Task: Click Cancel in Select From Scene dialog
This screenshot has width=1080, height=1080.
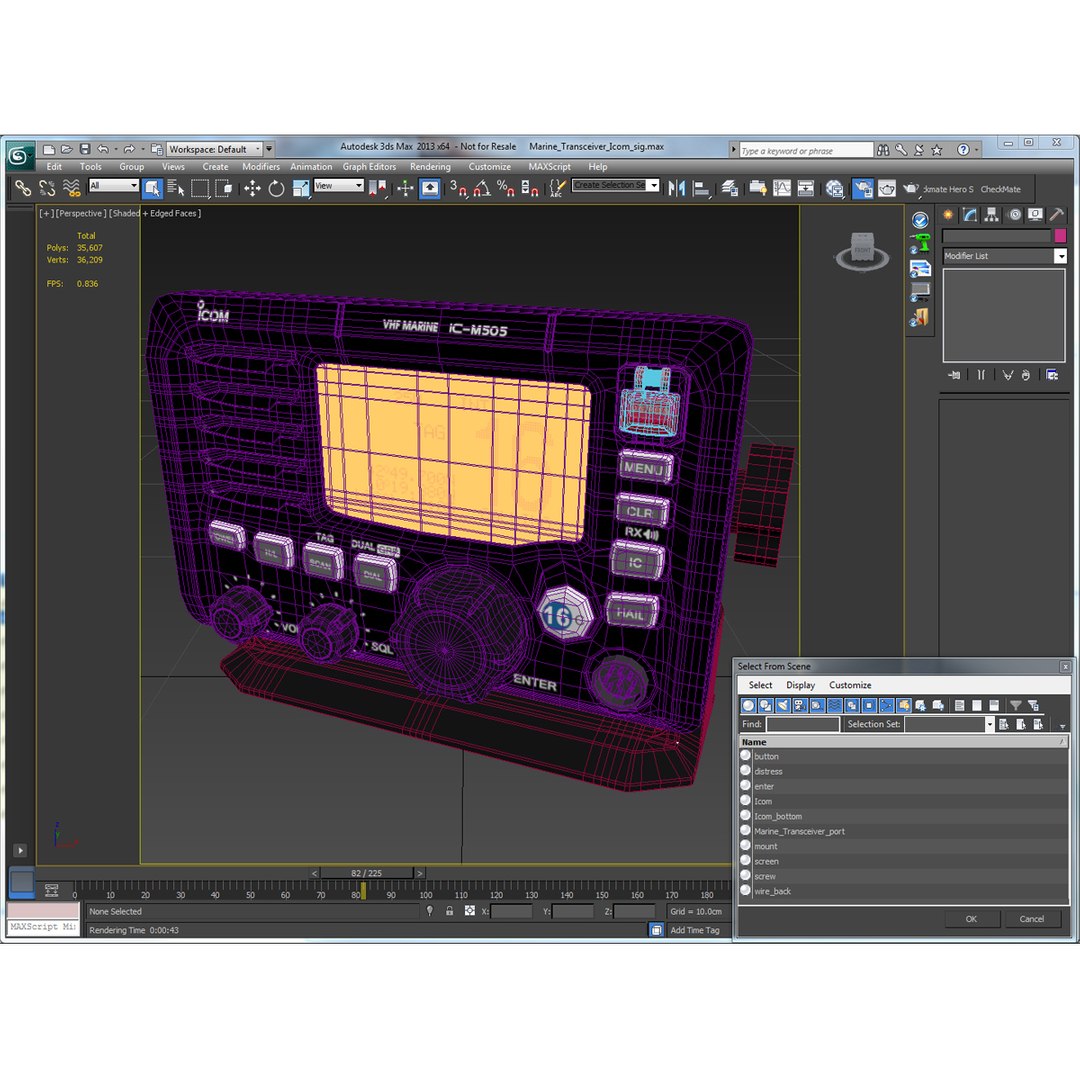Action: point(1032,919)
